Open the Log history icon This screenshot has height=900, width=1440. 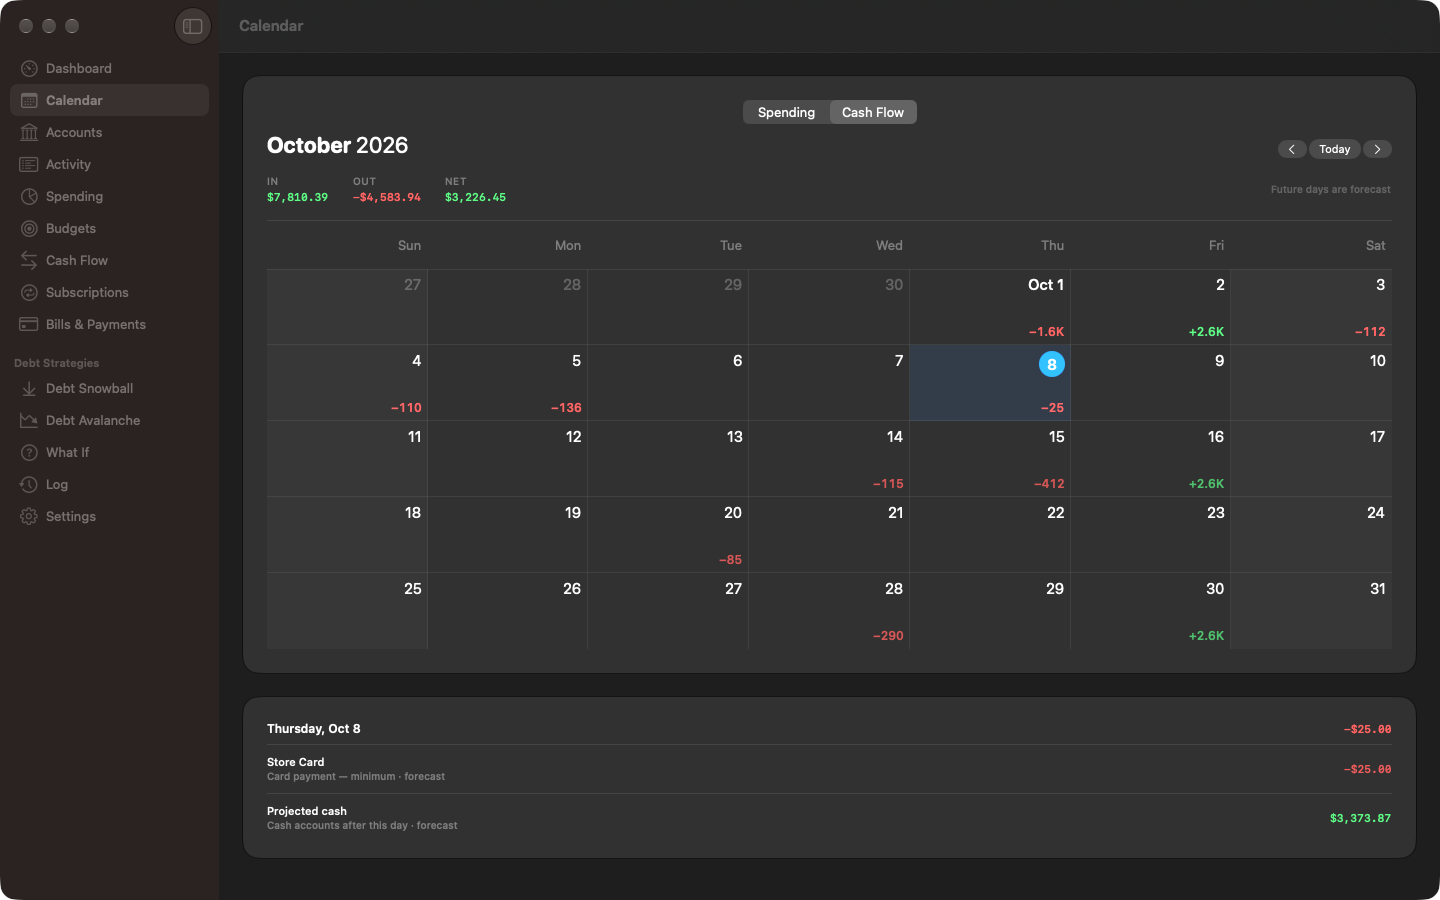29,484
